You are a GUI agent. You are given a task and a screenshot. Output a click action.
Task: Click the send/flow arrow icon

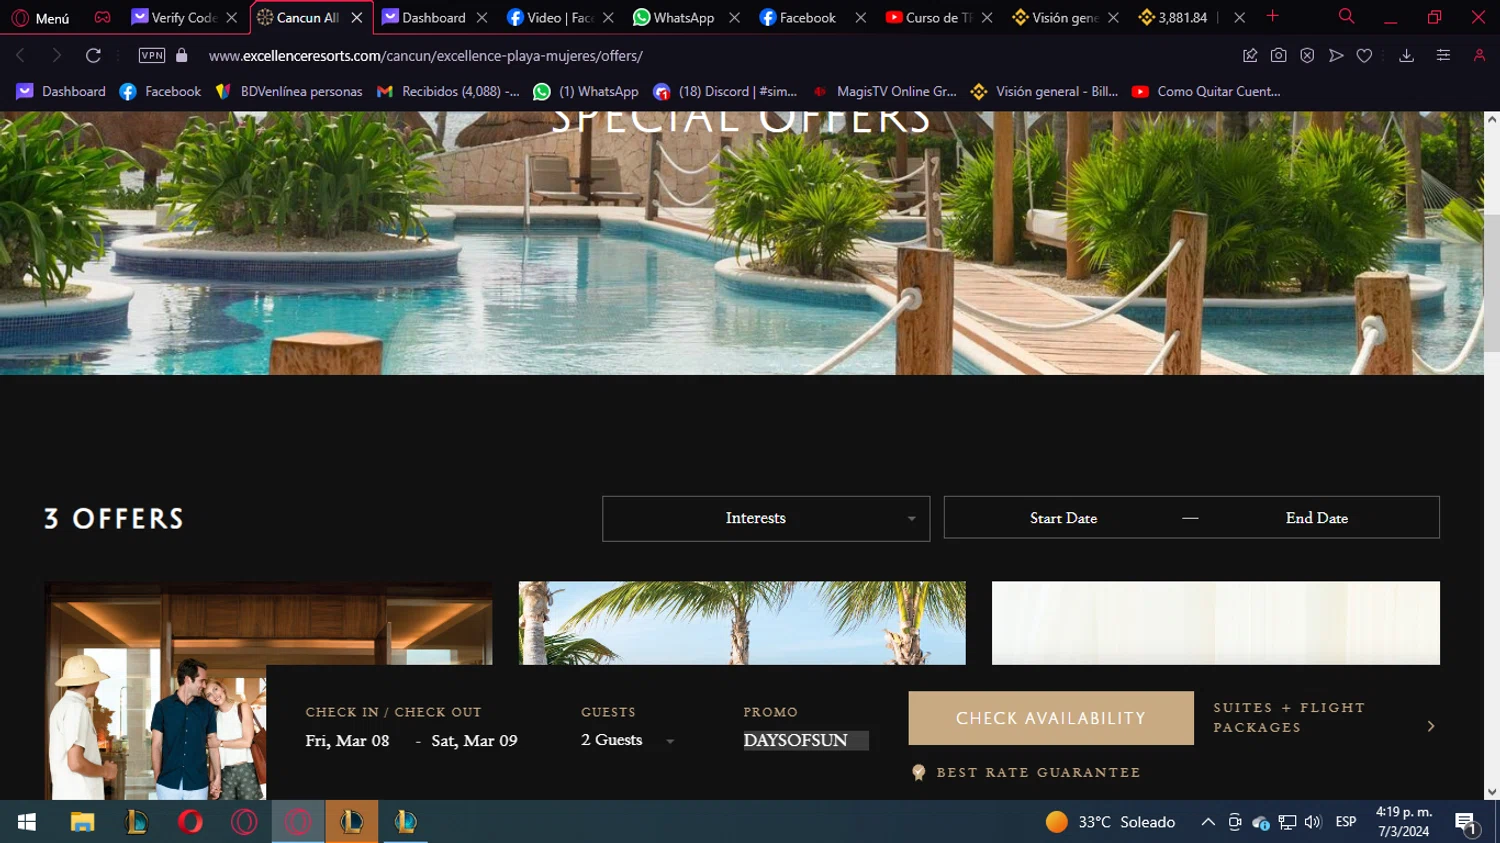[x=1336, y=56]
